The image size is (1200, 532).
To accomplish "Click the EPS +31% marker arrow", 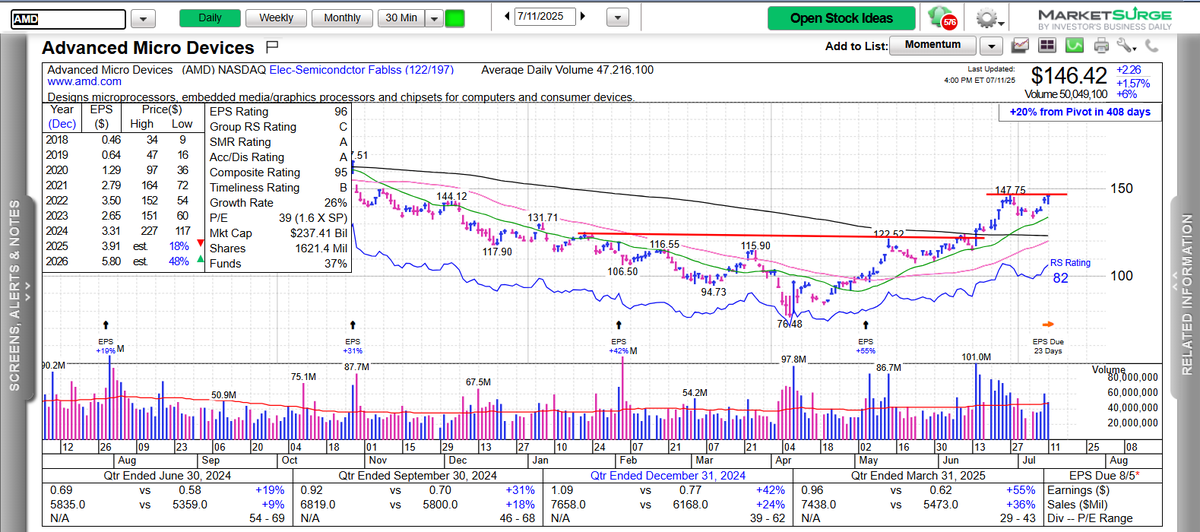I will (353, 325).
